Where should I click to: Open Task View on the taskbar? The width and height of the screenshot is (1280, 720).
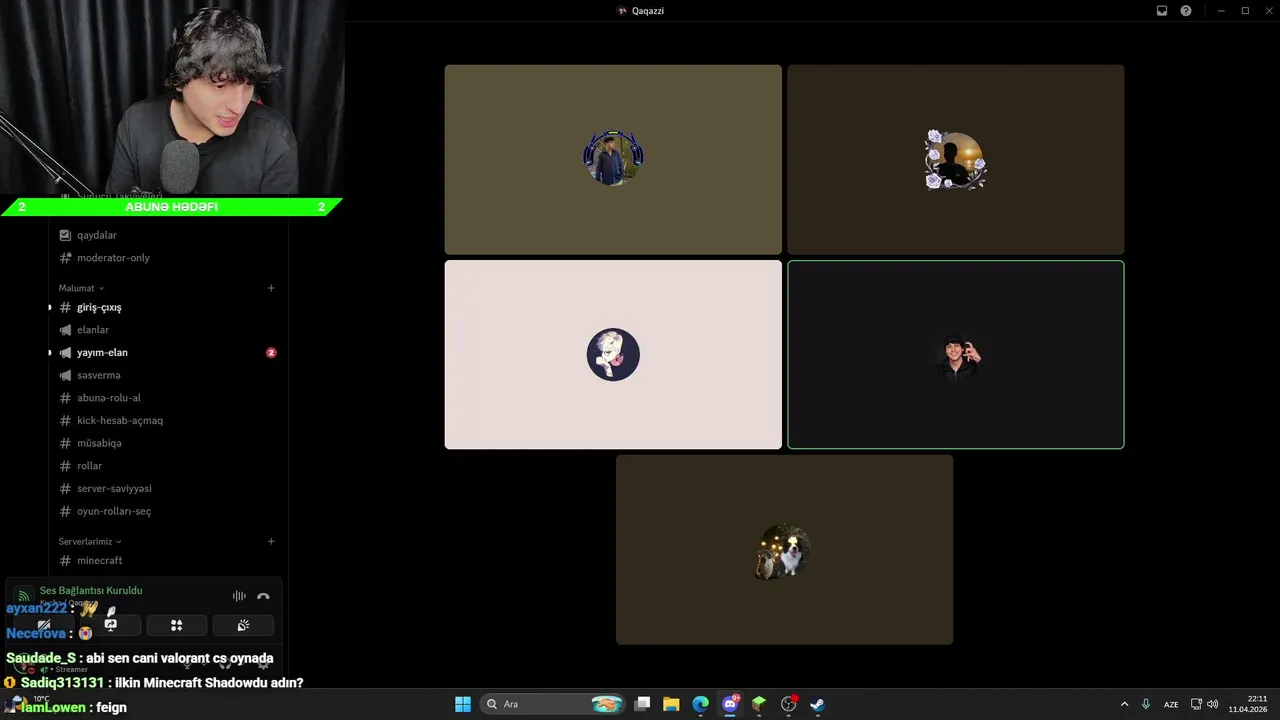643,704
